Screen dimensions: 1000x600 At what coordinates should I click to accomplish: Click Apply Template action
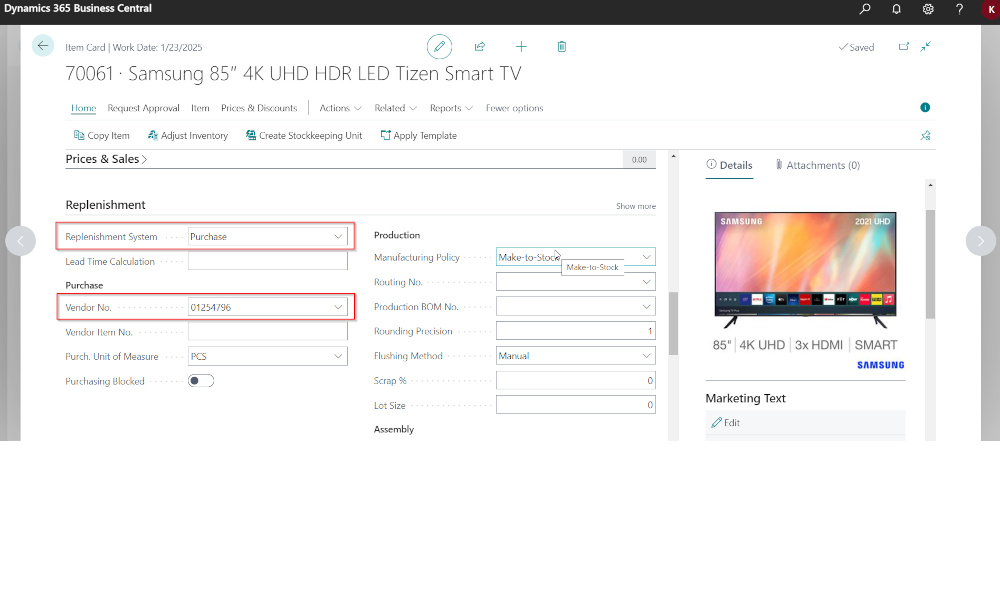419,136
